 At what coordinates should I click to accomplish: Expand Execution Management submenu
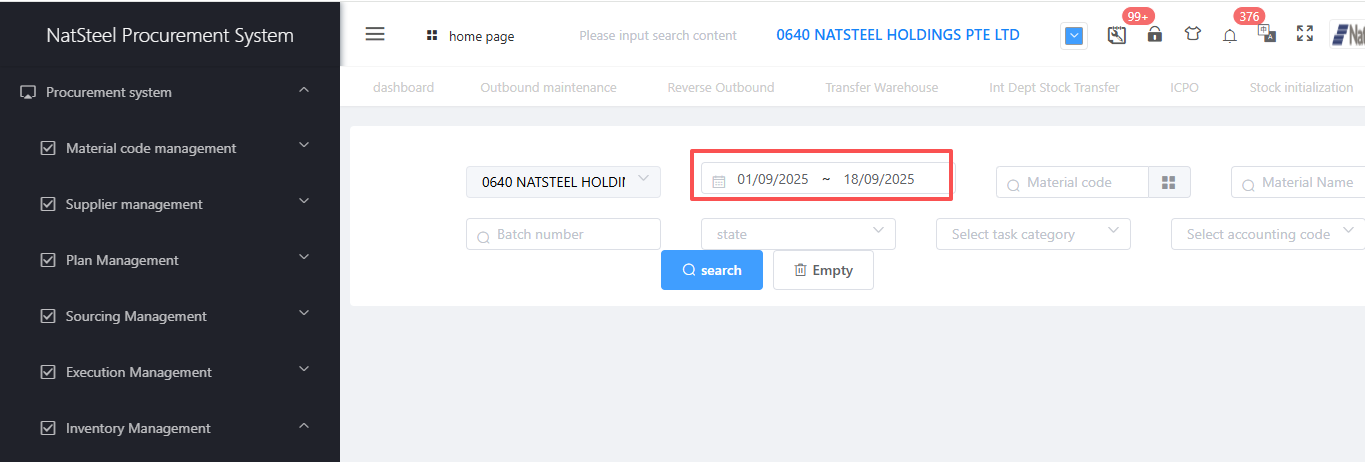click(304, 369)
